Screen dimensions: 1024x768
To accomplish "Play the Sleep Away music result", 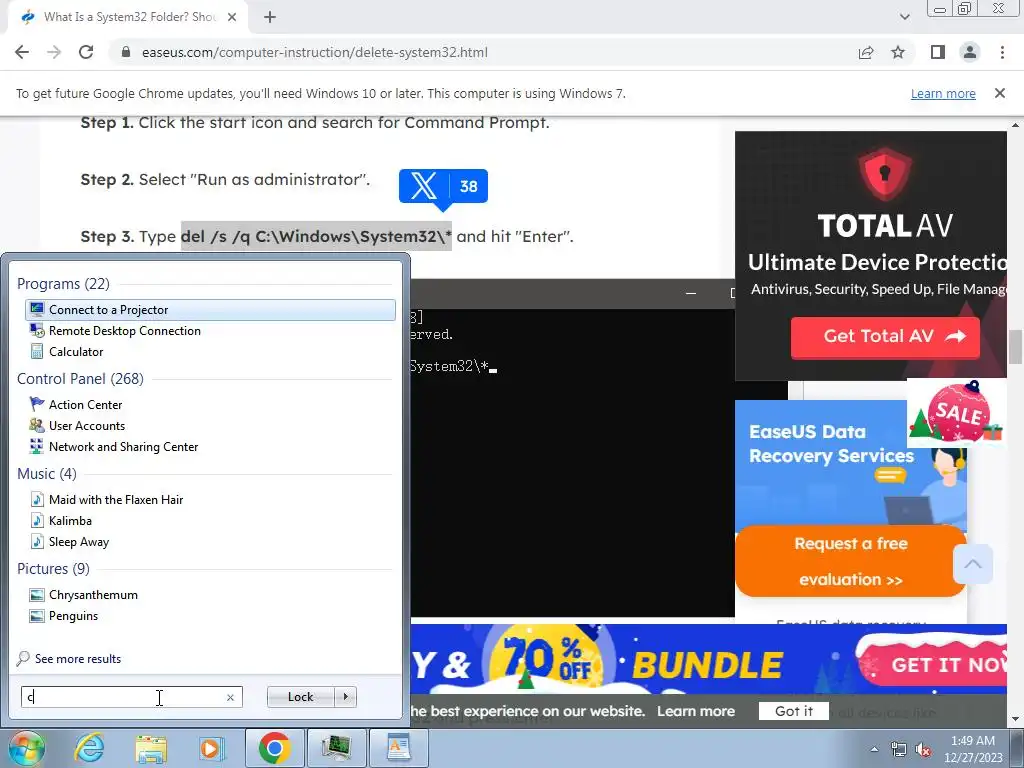I will tap(69, 541).
